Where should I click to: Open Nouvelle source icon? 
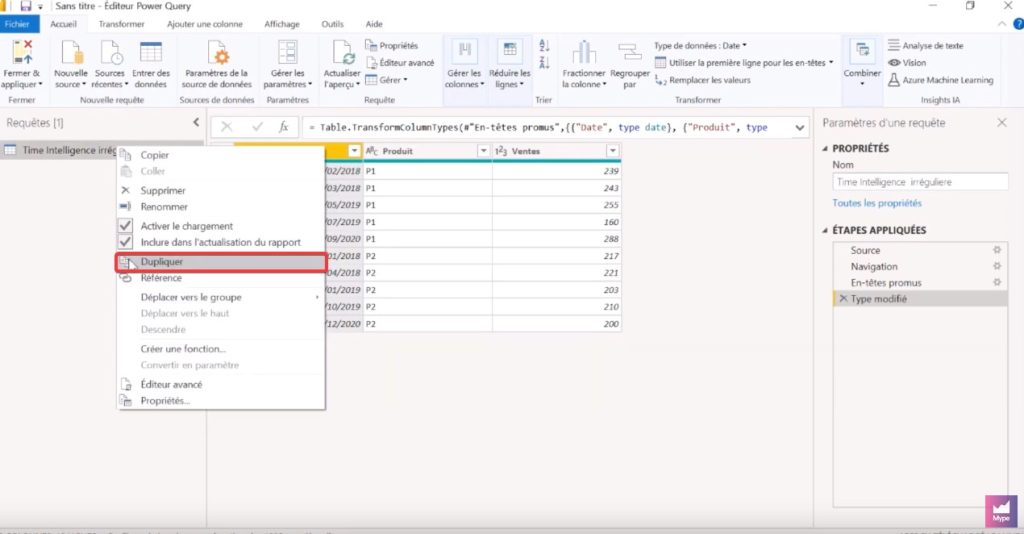(71, 52)
